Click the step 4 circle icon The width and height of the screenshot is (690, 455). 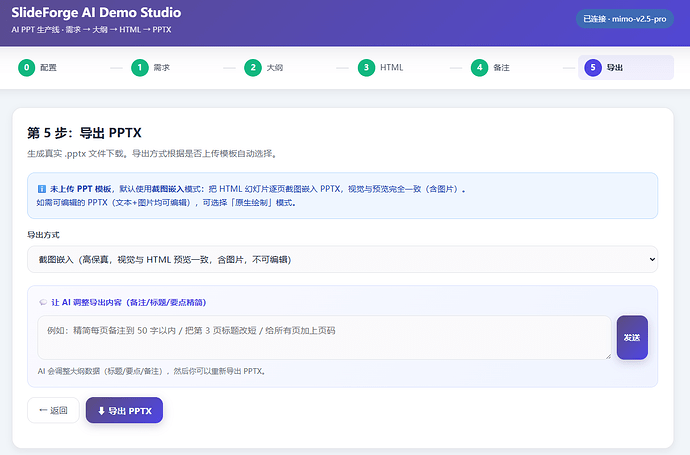click(480, 67)
